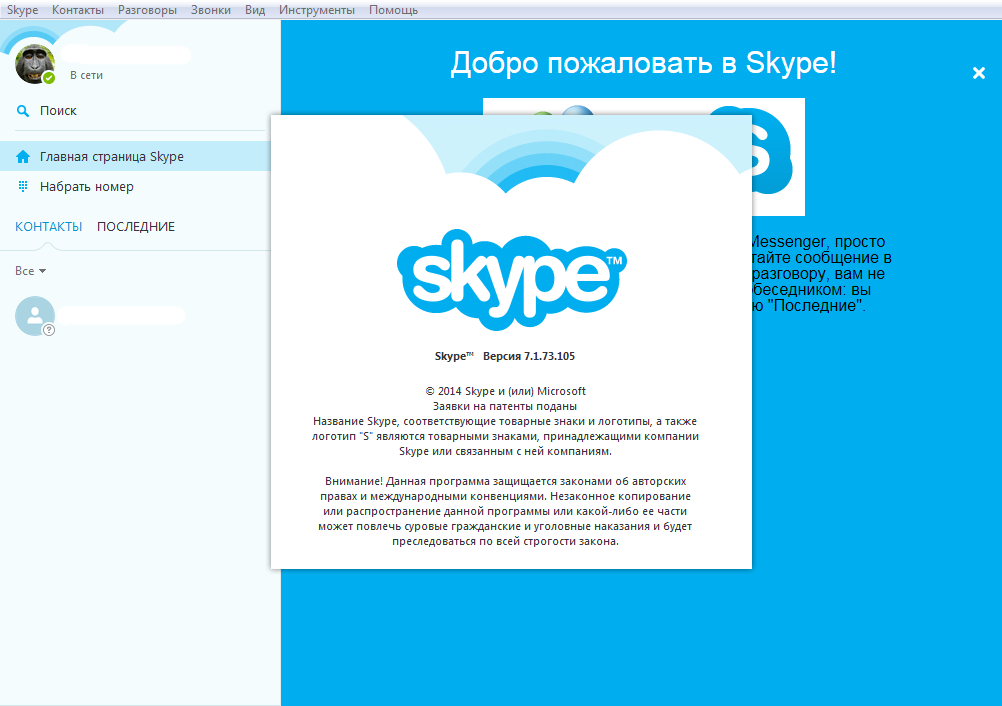Click the Skype logo in About dialog

point(511,279)
